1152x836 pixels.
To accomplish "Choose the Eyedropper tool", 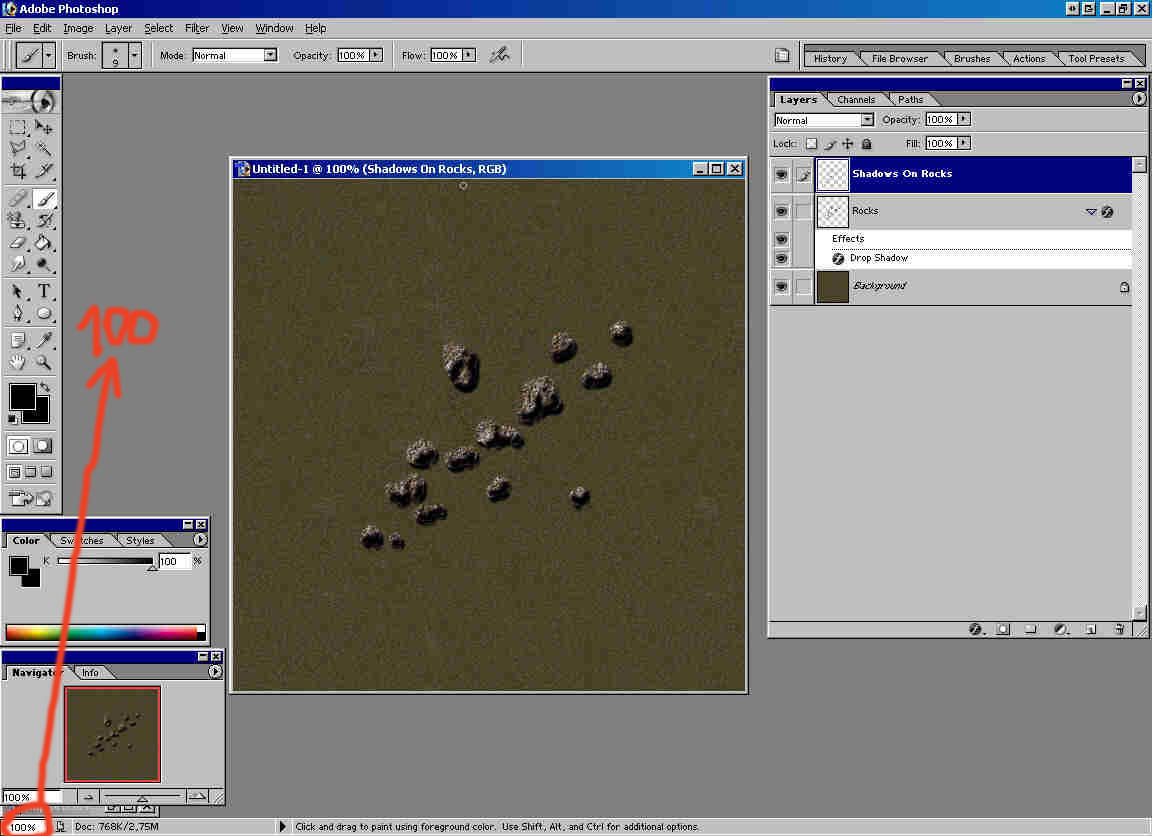I will [x=44, y=340].
